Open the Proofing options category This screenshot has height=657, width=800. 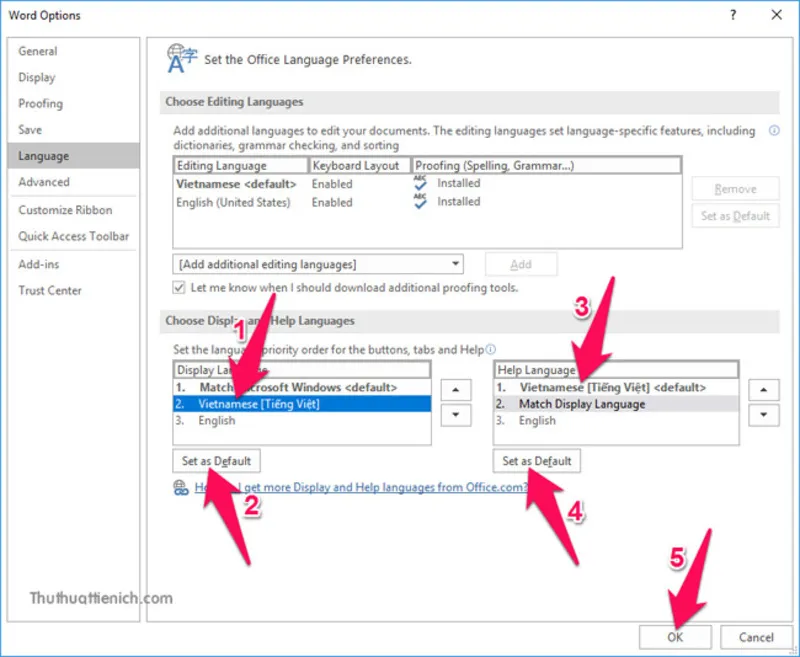pyautogui.click(x=73, y=104)
